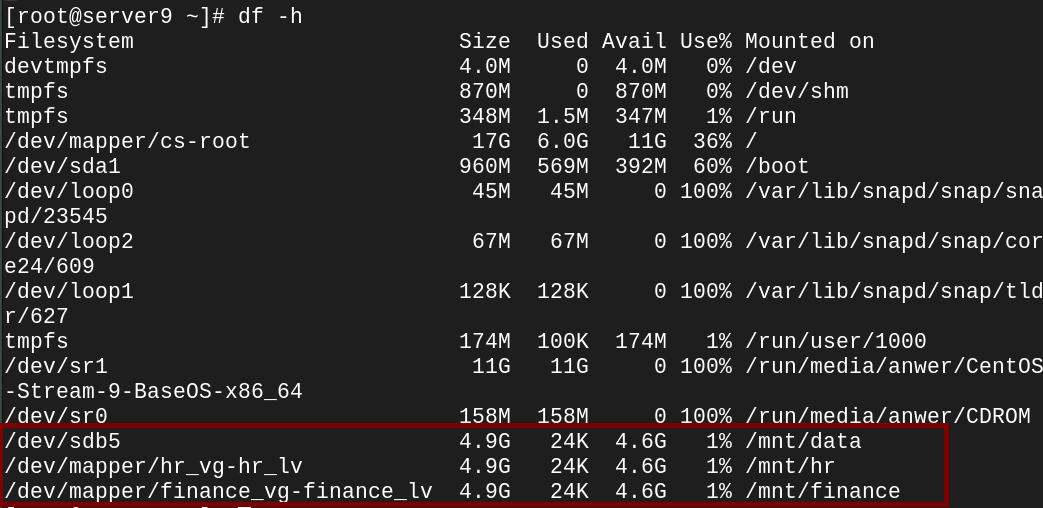Click the 'Mounted on' column header
Screen dimensions: 1043x508
pos(810,41)
